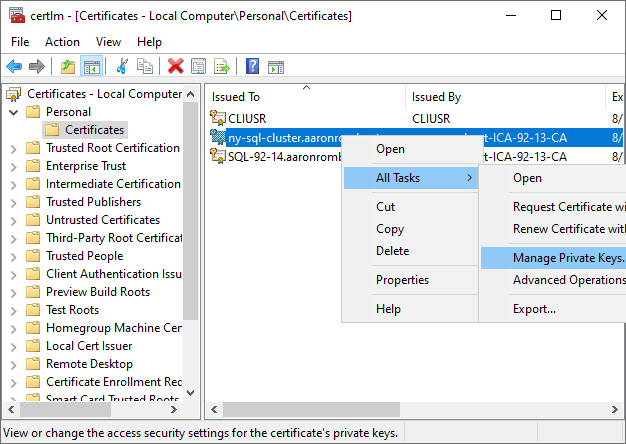Select the Trusted People folder in tree

click(84, 256)
